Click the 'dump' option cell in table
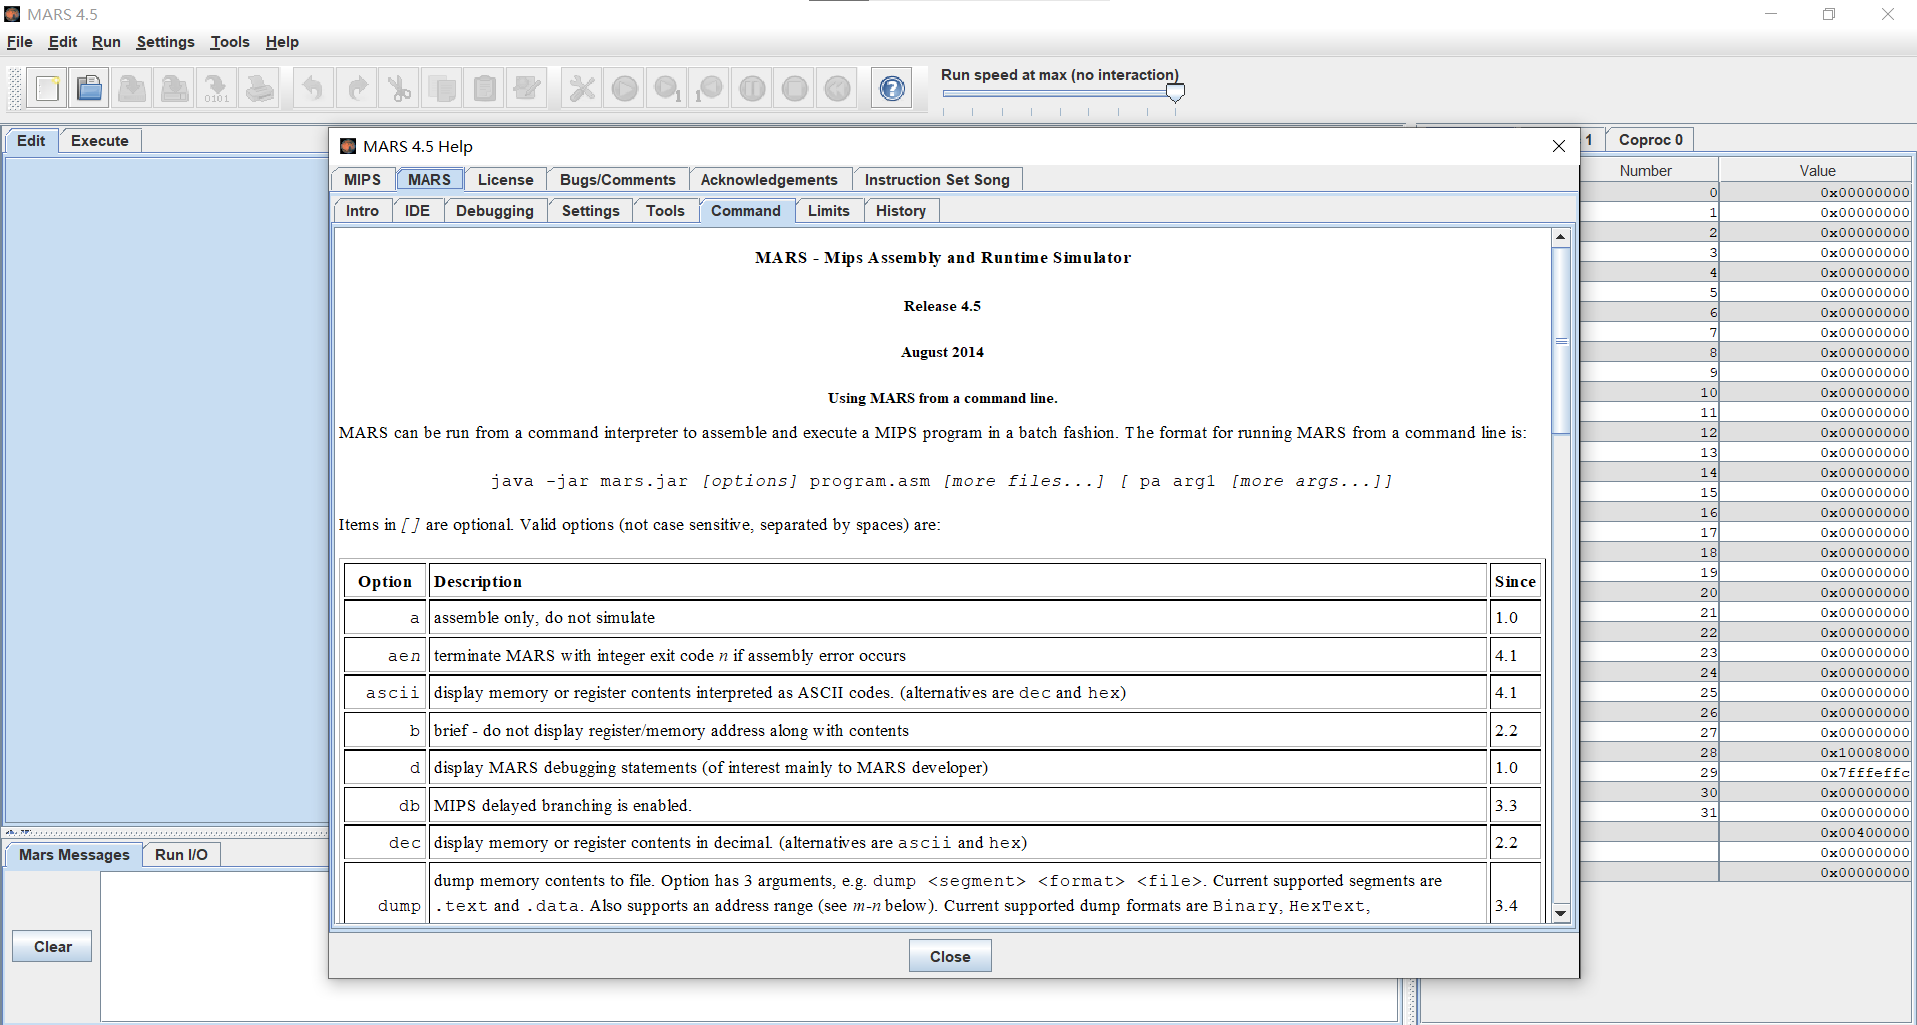The height and width of the screenshot is (1025, 1917). coord(385,893)
